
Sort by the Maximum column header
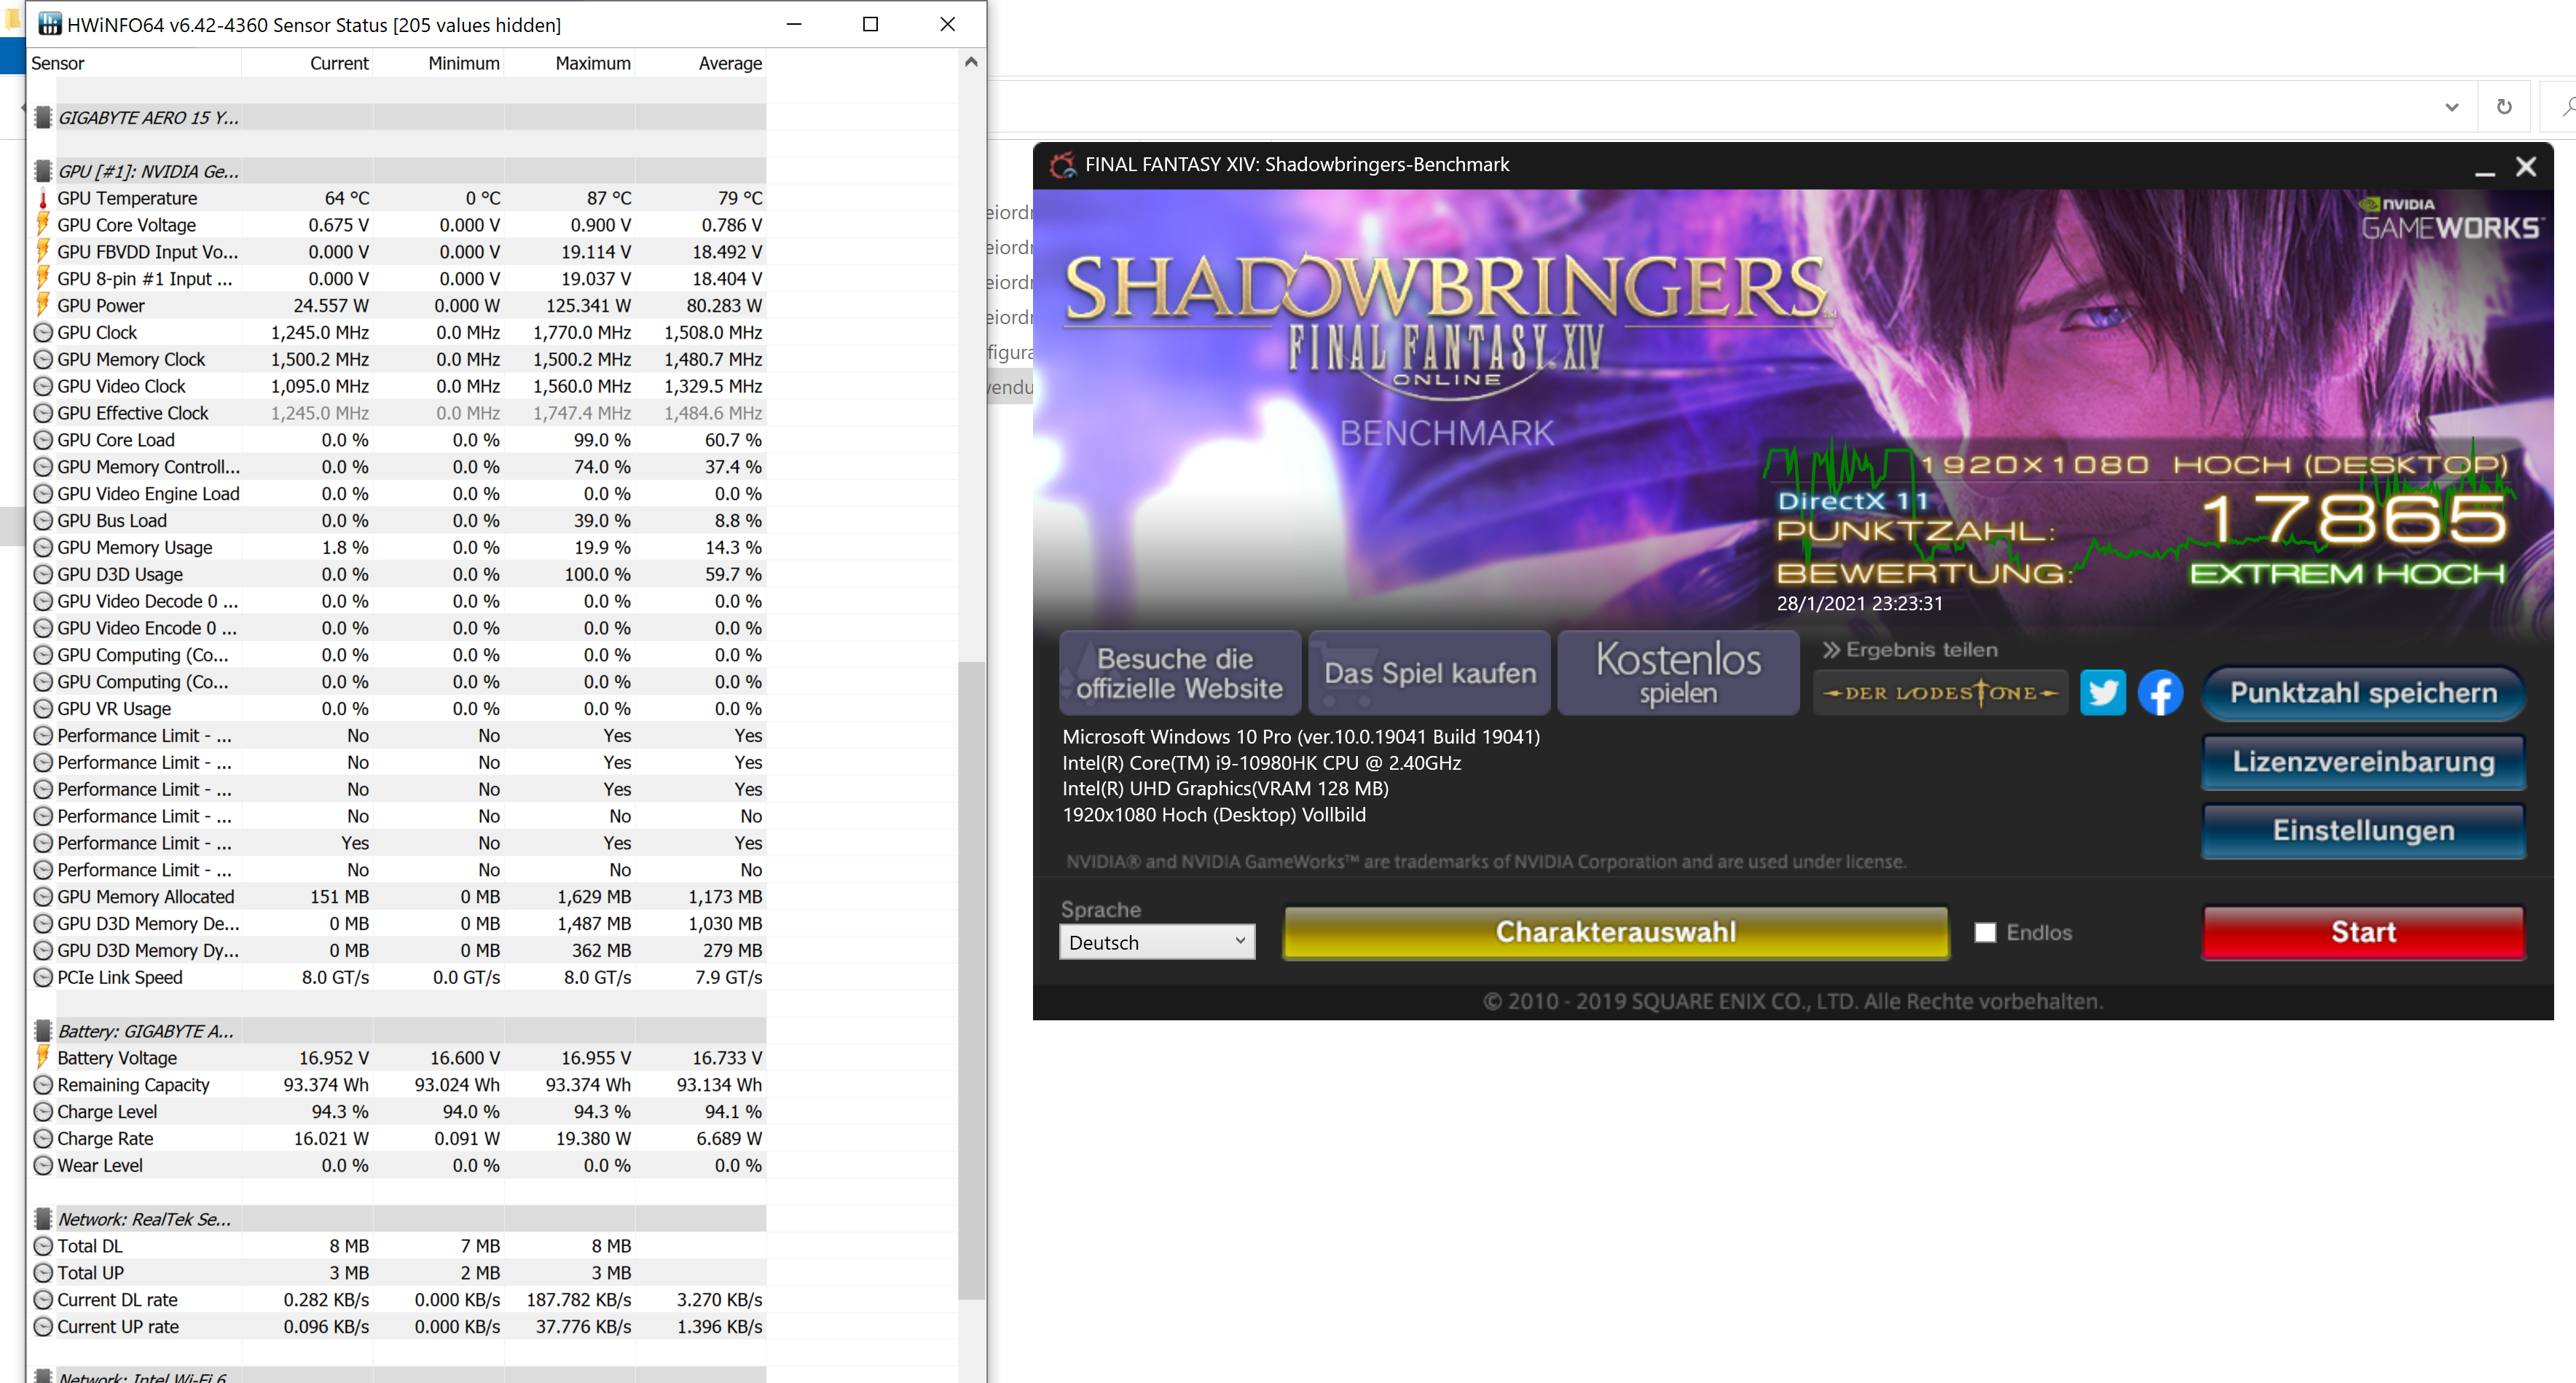point(570,63)
